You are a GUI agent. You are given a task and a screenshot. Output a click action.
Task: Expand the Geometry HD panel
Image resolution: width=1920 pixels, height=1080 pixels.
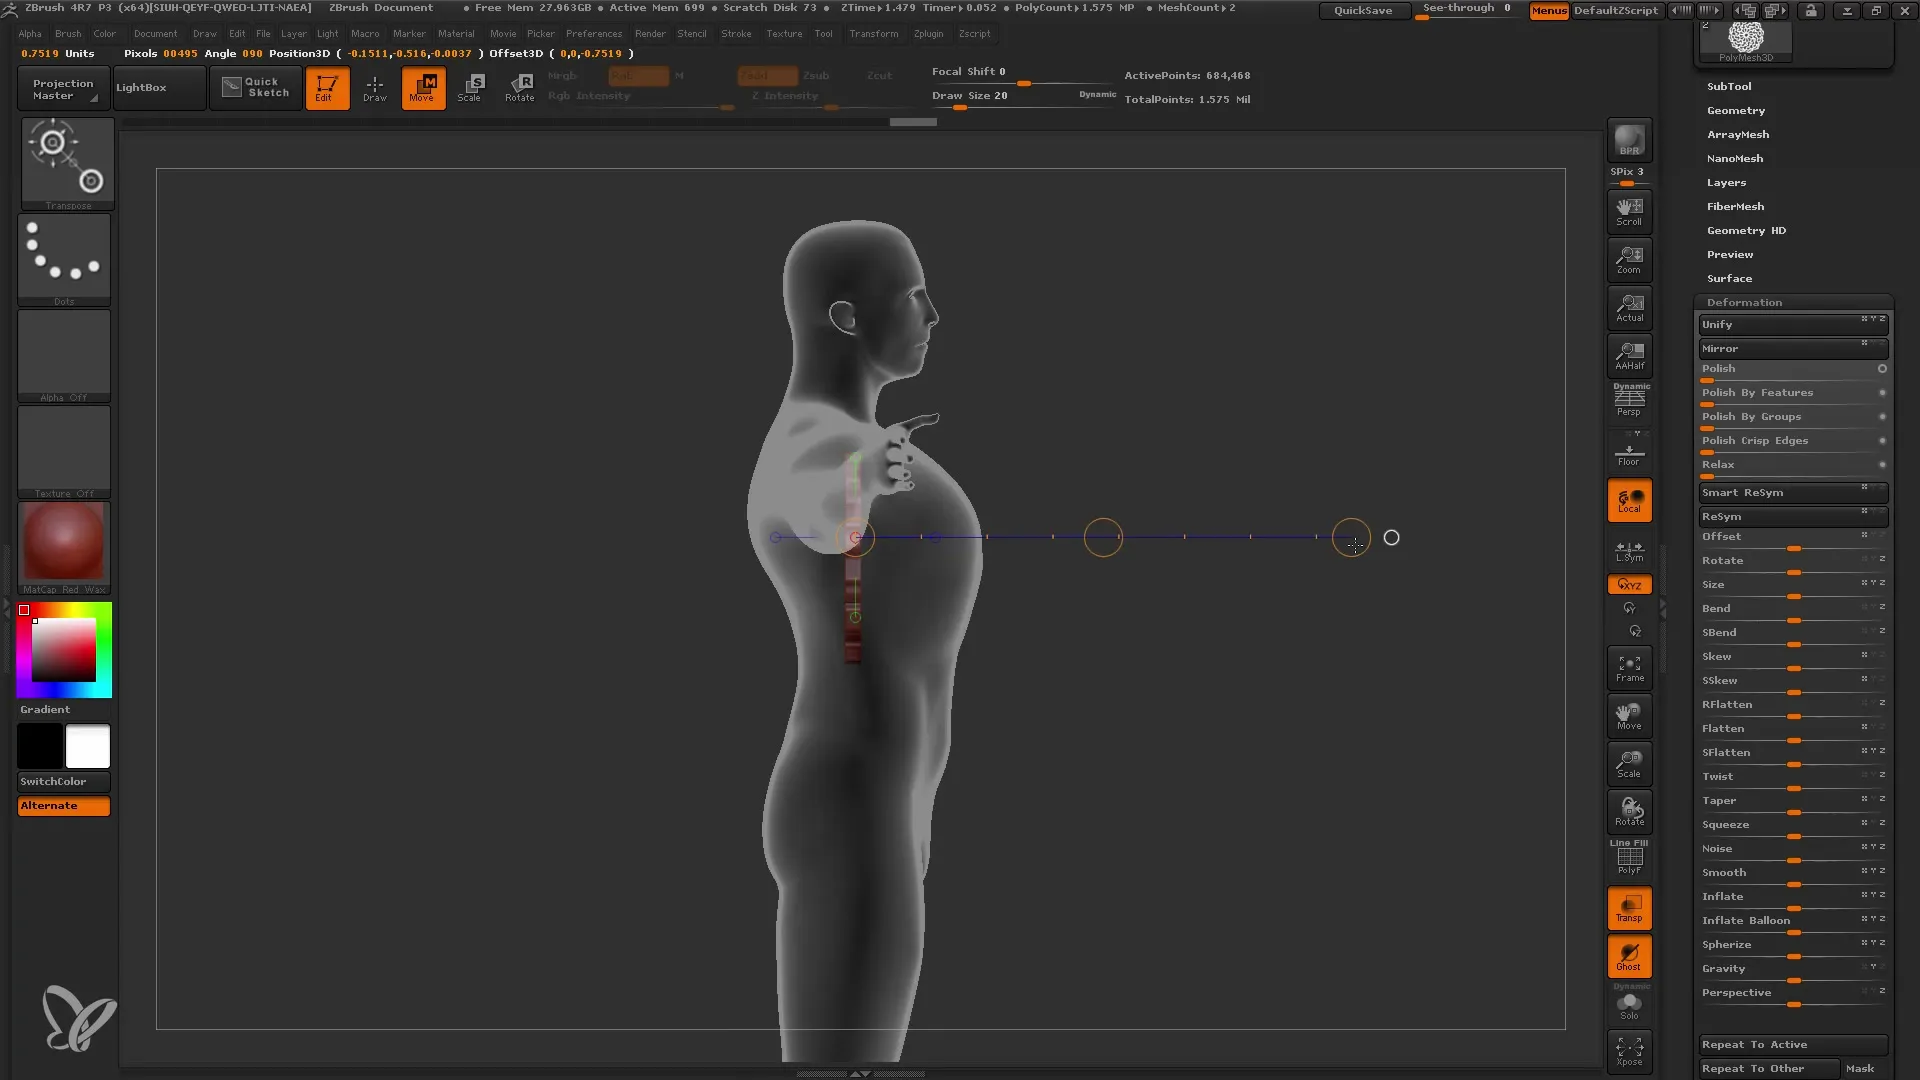pos(1746,229)
